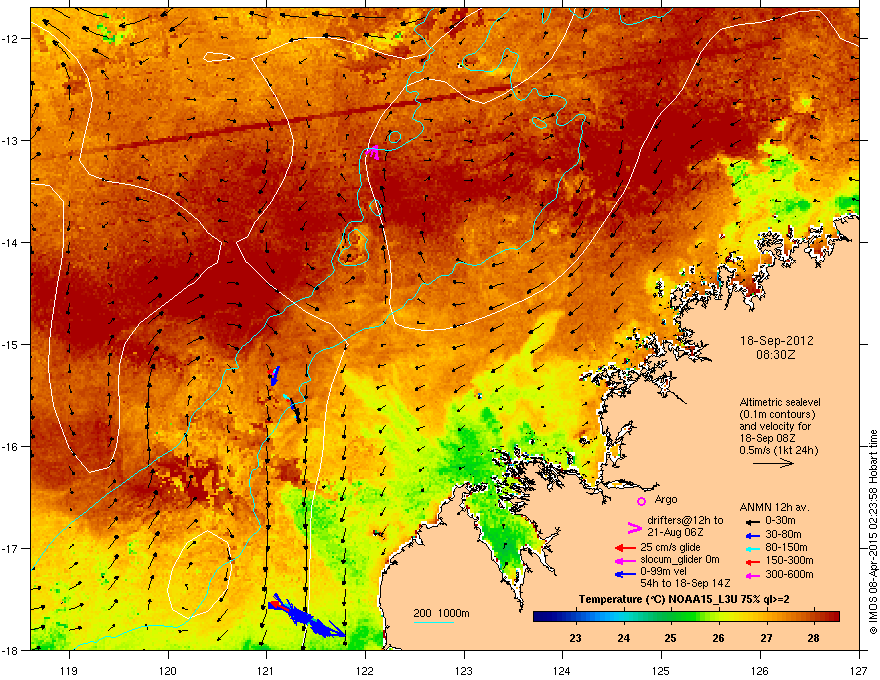
Task: Click the colorbar tick label 26
Action: click(x=718, y=638)
